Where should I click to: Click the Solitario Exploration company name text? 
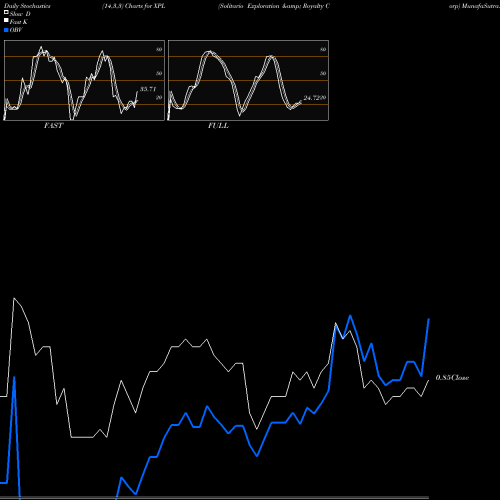274,6
